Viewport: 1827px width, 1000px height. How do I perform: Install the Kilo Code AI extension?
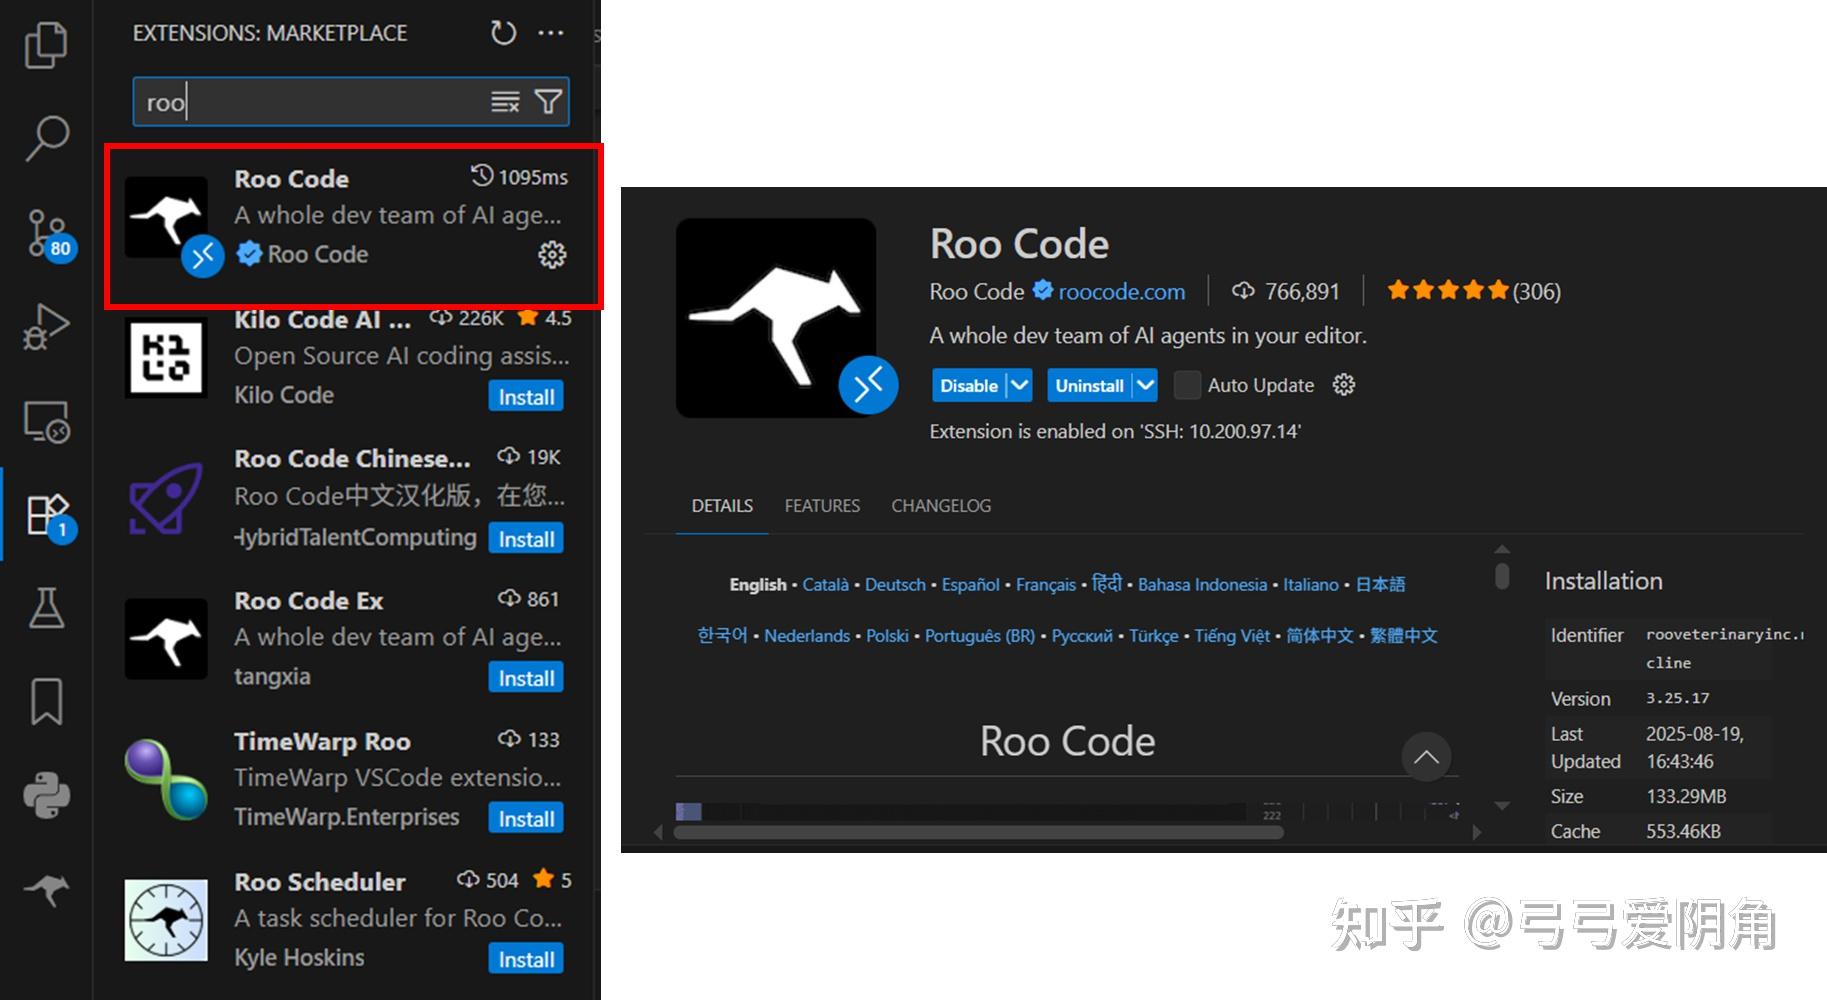click(526, 397)
